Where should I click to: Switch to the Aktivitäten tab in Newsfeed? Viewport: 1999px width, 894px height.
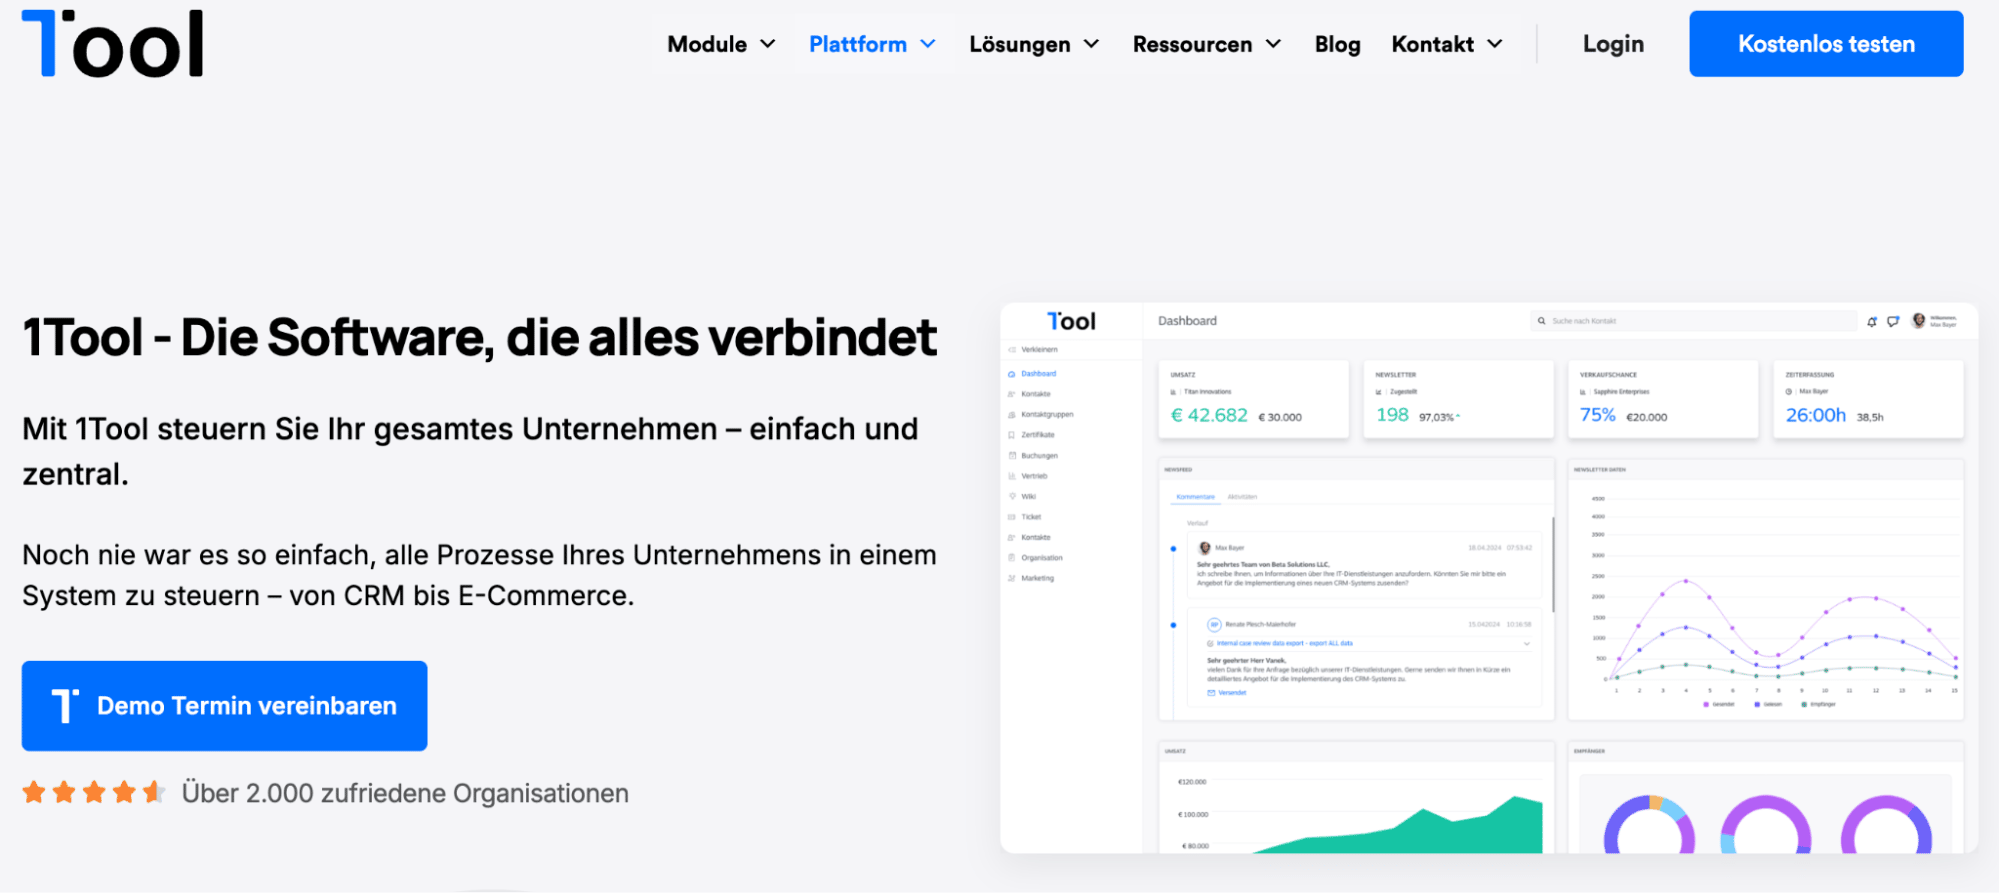pyautogui.click(x=1242, y=497)
